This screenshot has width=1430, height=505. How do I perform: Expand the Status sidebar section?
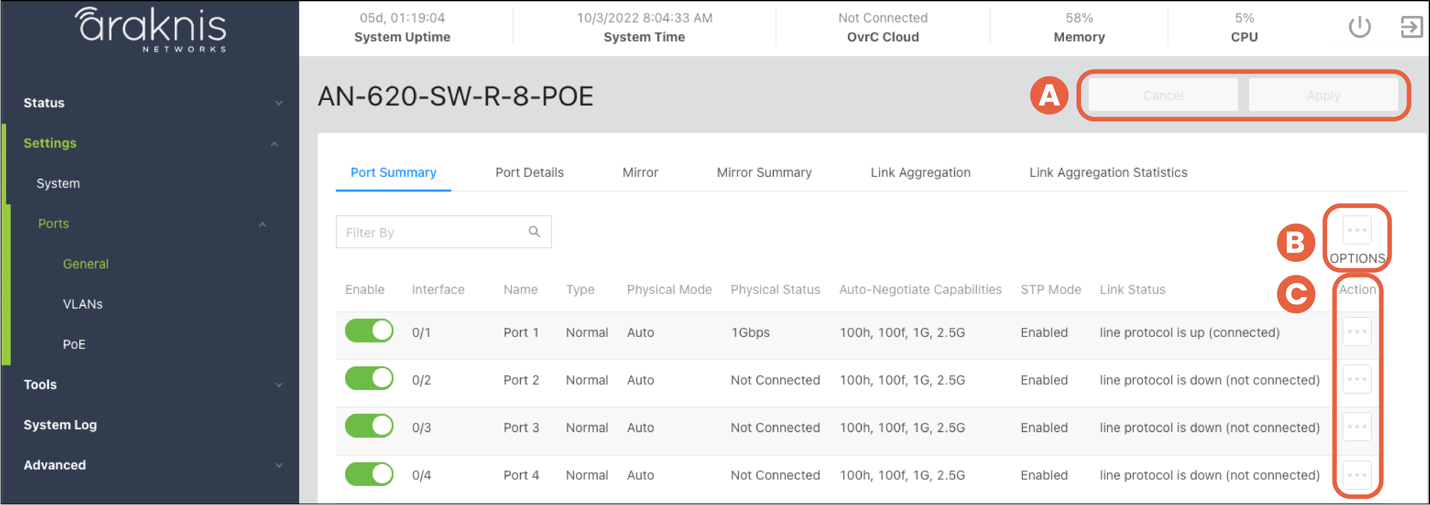coord(150,103)
